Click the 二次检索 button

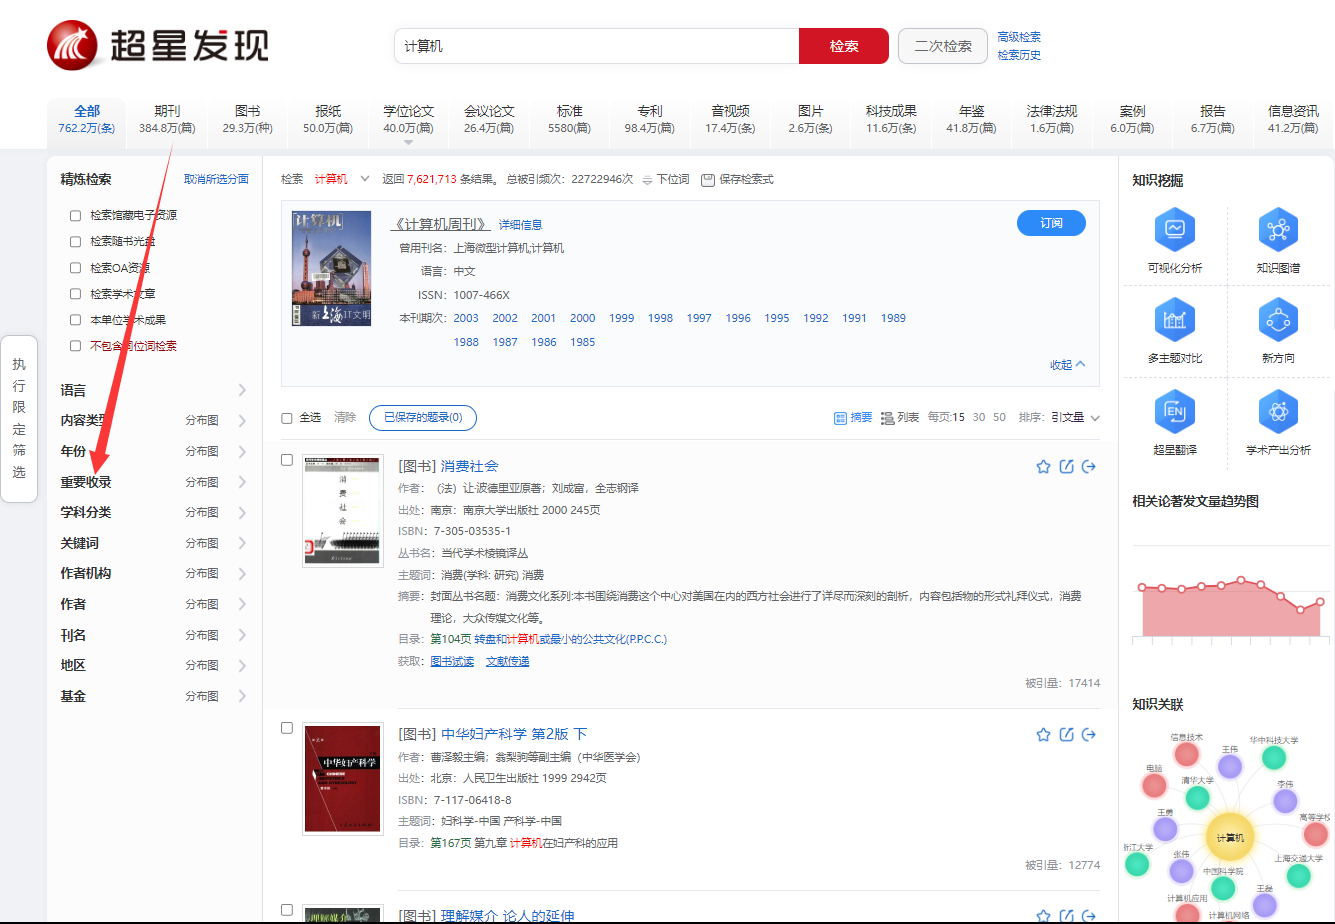coord(943,46)
